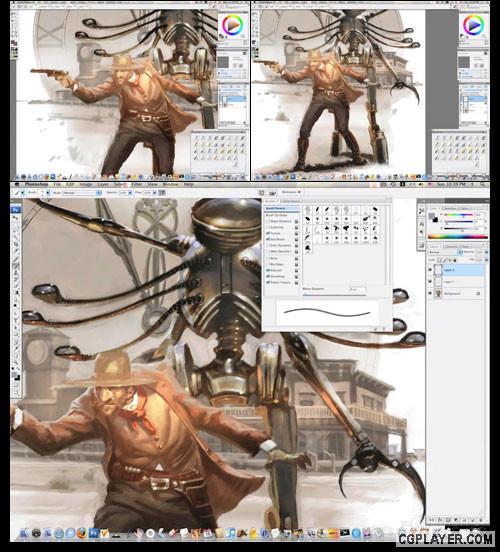500x552 pixels.
Task: Open the Layer menu
Action: coord(103,184)
